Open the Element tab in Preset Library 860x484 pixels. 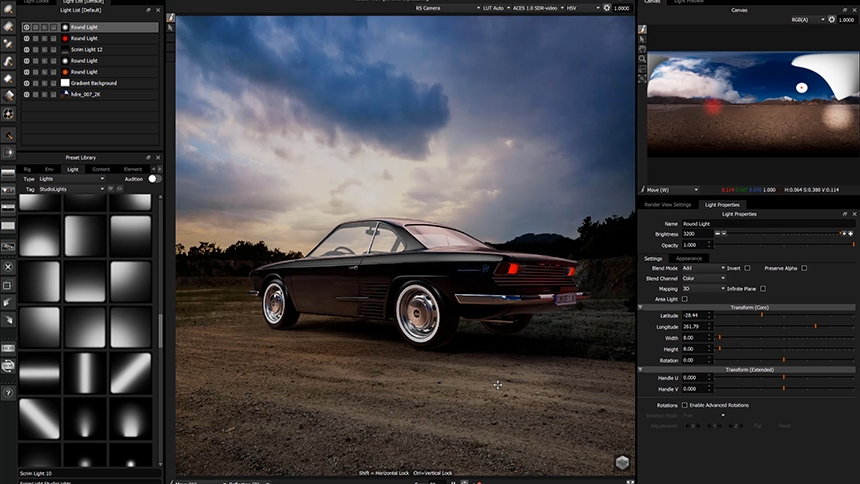[133, 169]
